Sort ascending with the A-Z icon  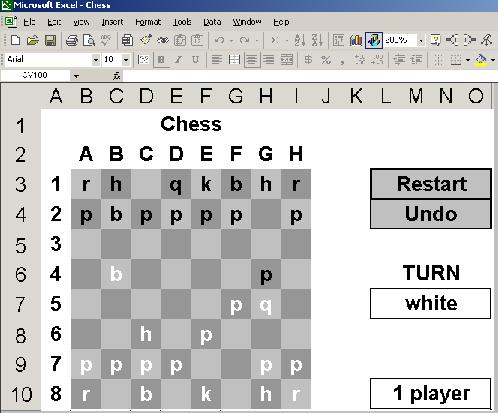pos(299,40)
